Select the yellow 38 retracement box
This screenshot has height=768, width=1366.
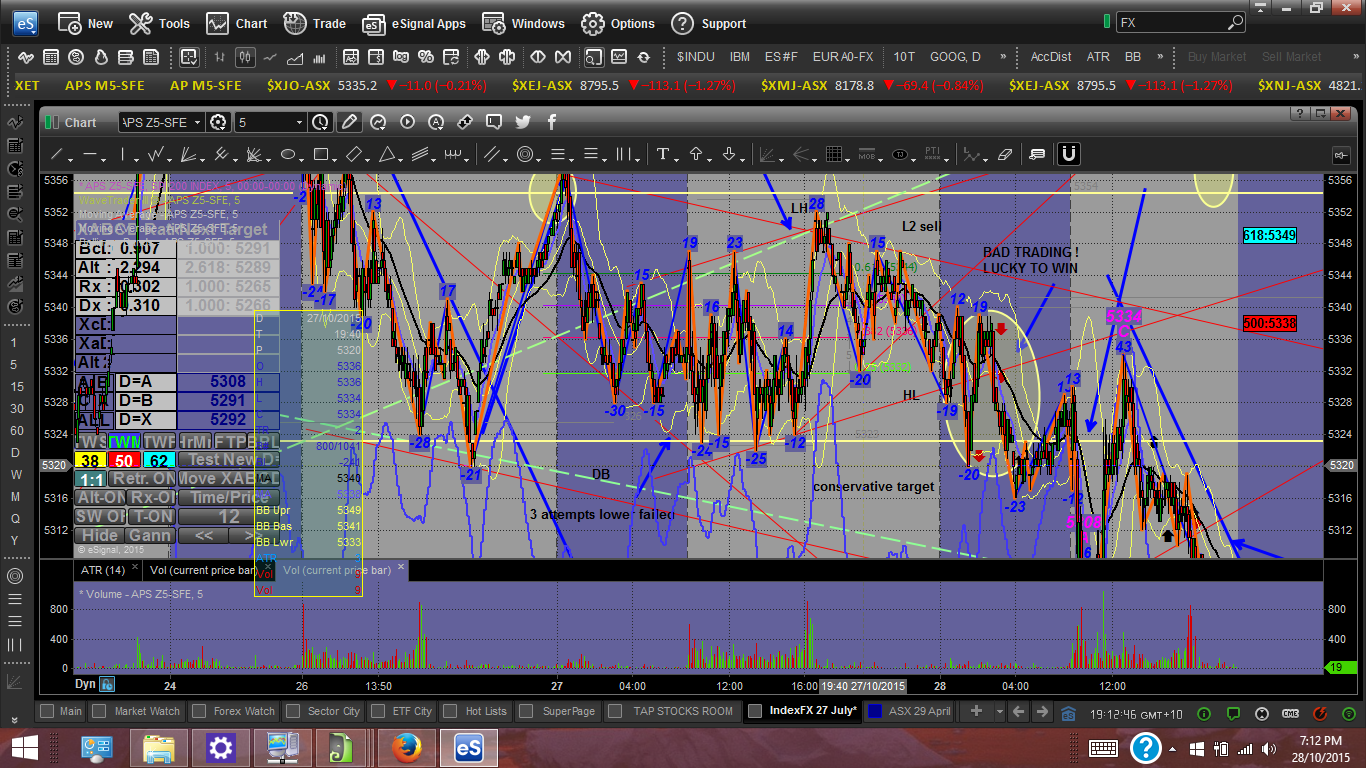90,460
